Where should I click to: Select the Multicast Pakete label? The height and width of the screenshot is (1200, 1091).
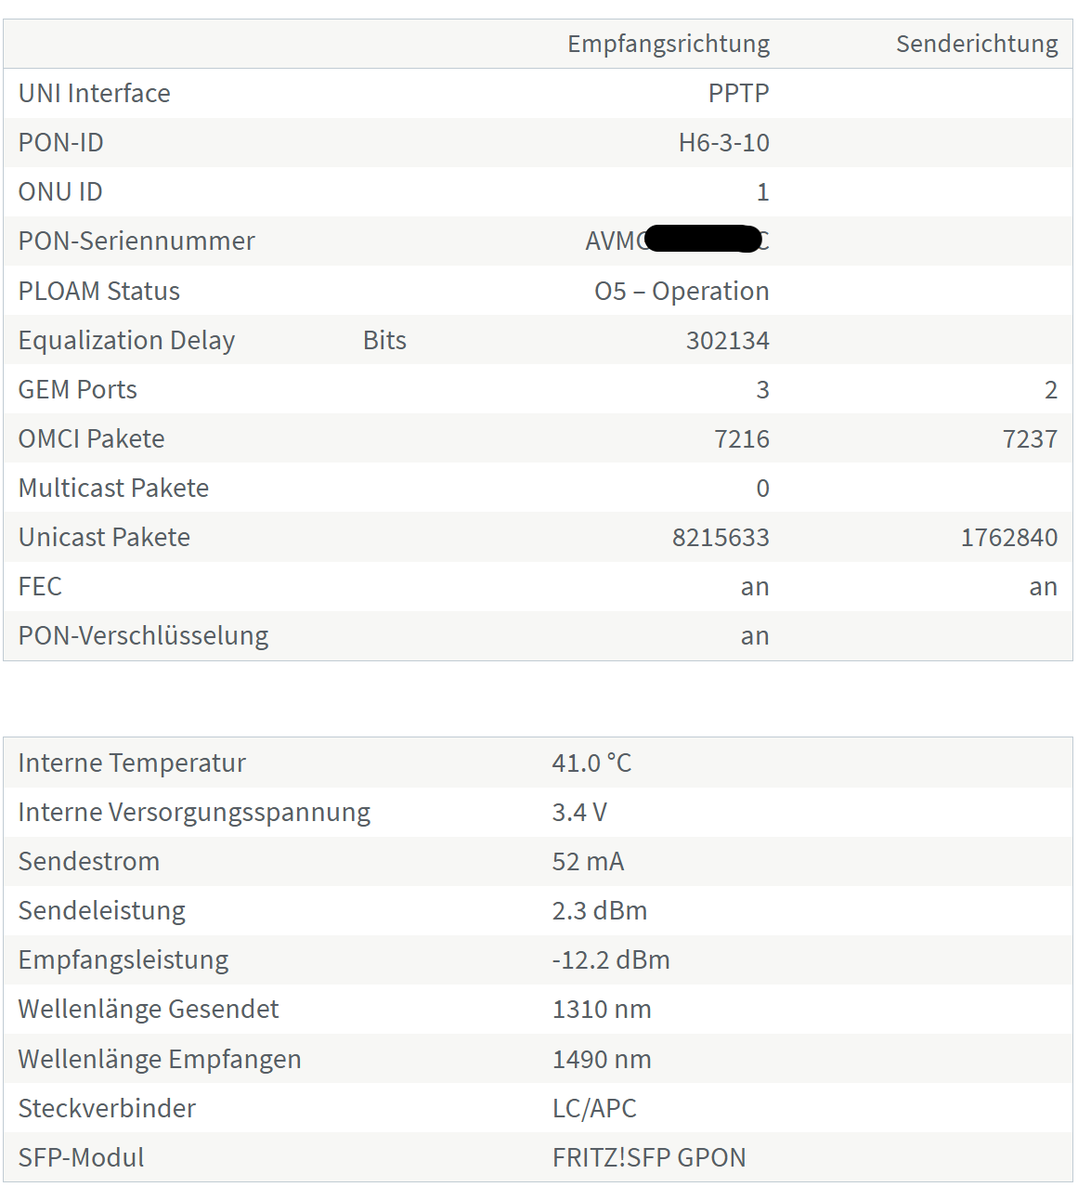pyautogui.click(x=114, y=488)
